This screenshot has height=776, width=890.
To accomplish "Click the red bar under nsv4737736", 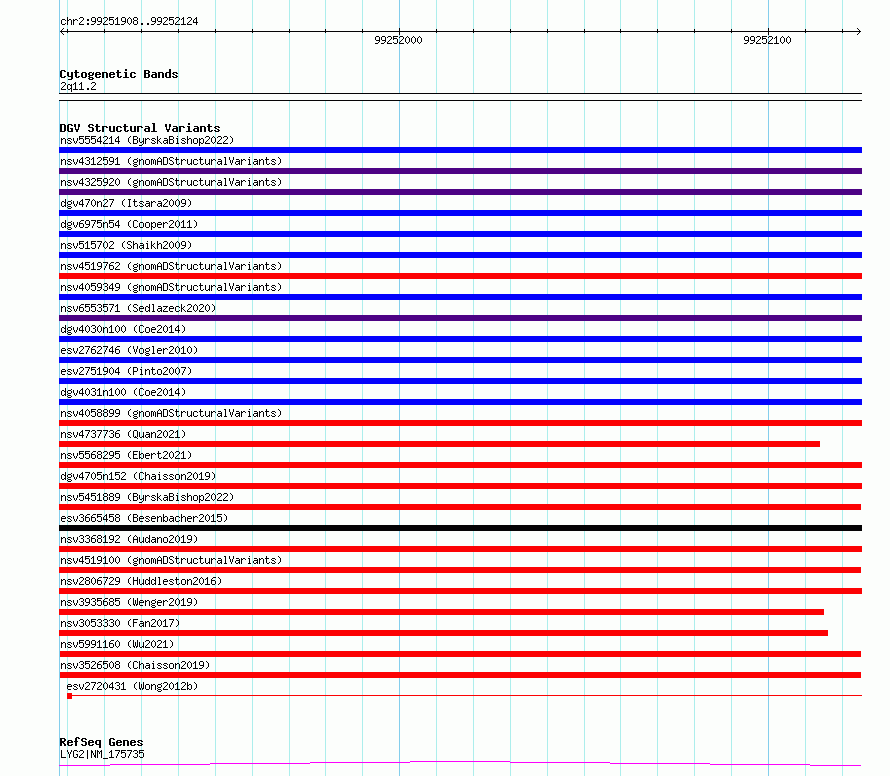I will point(439,444).
